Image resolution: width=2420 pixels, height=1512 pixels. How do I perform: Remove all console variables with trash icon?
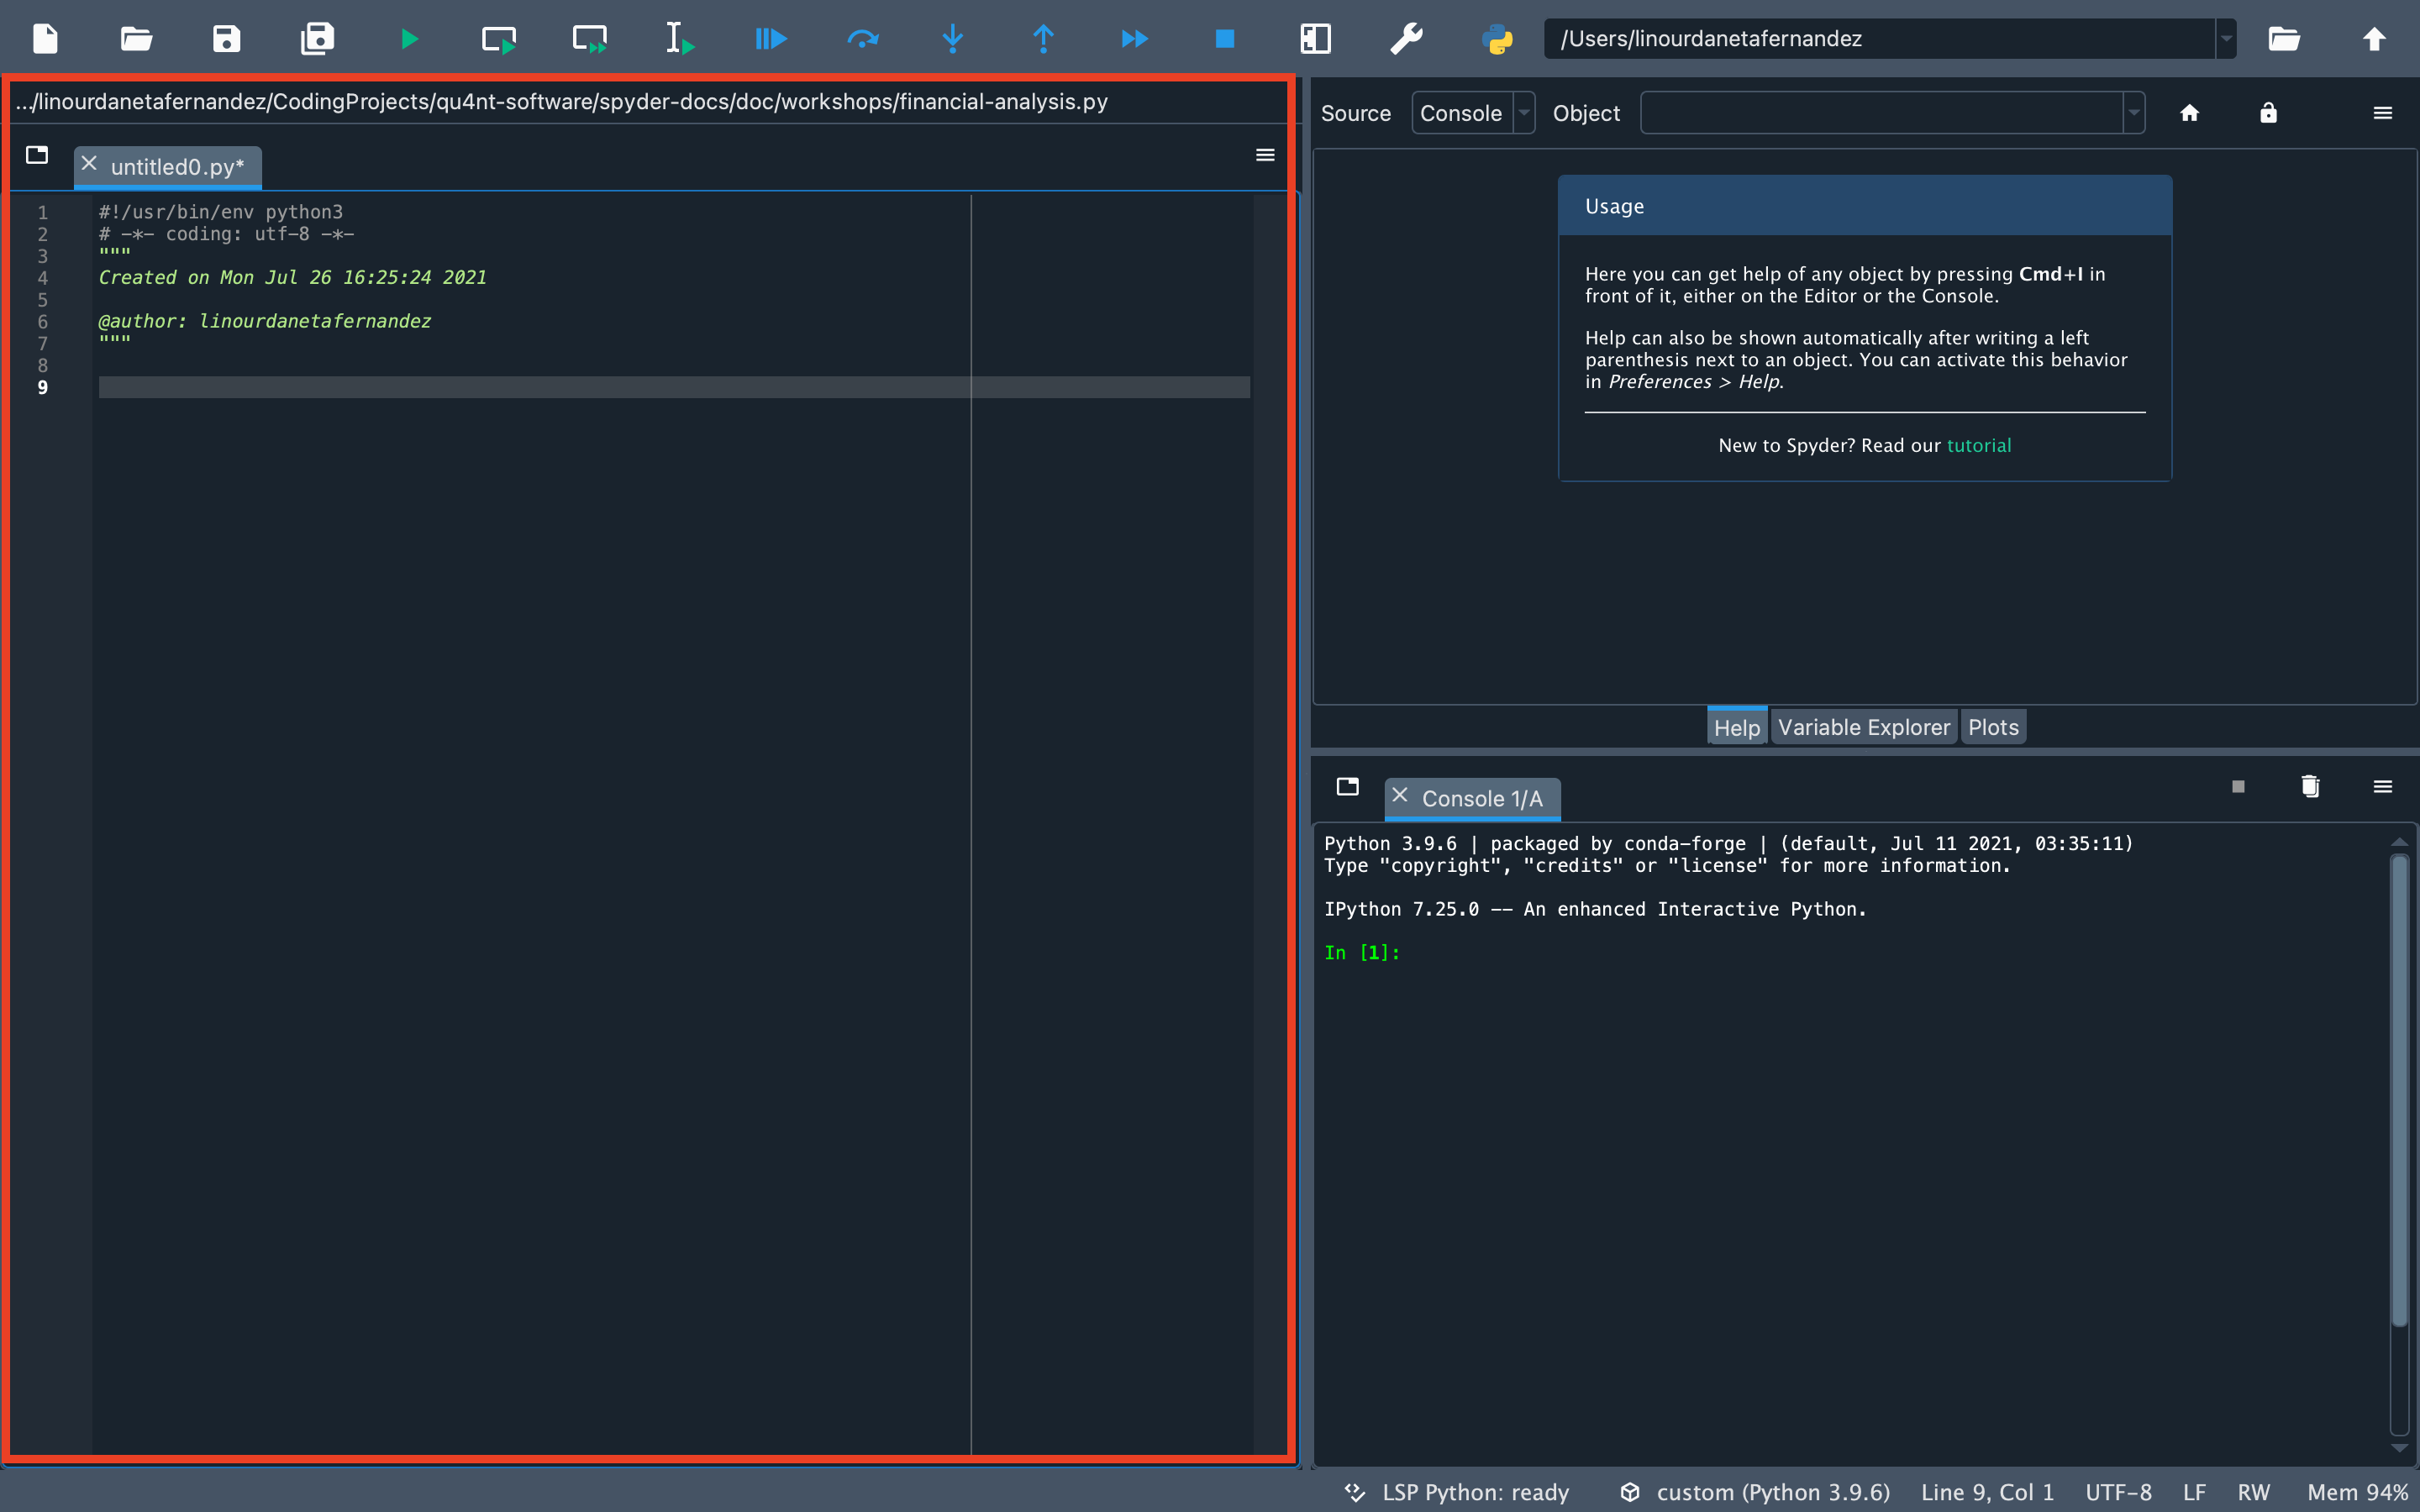tap(2310, 786)
